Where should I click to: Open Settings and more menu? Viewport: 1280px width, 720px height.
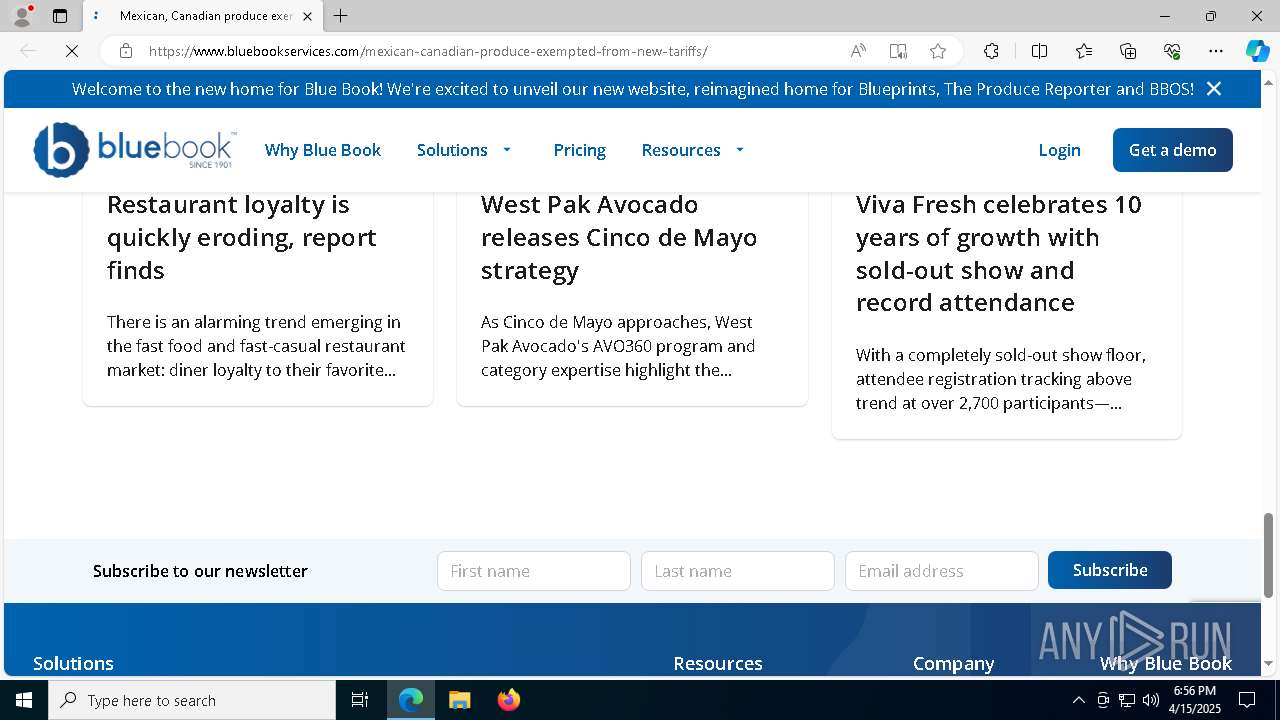1216,51
